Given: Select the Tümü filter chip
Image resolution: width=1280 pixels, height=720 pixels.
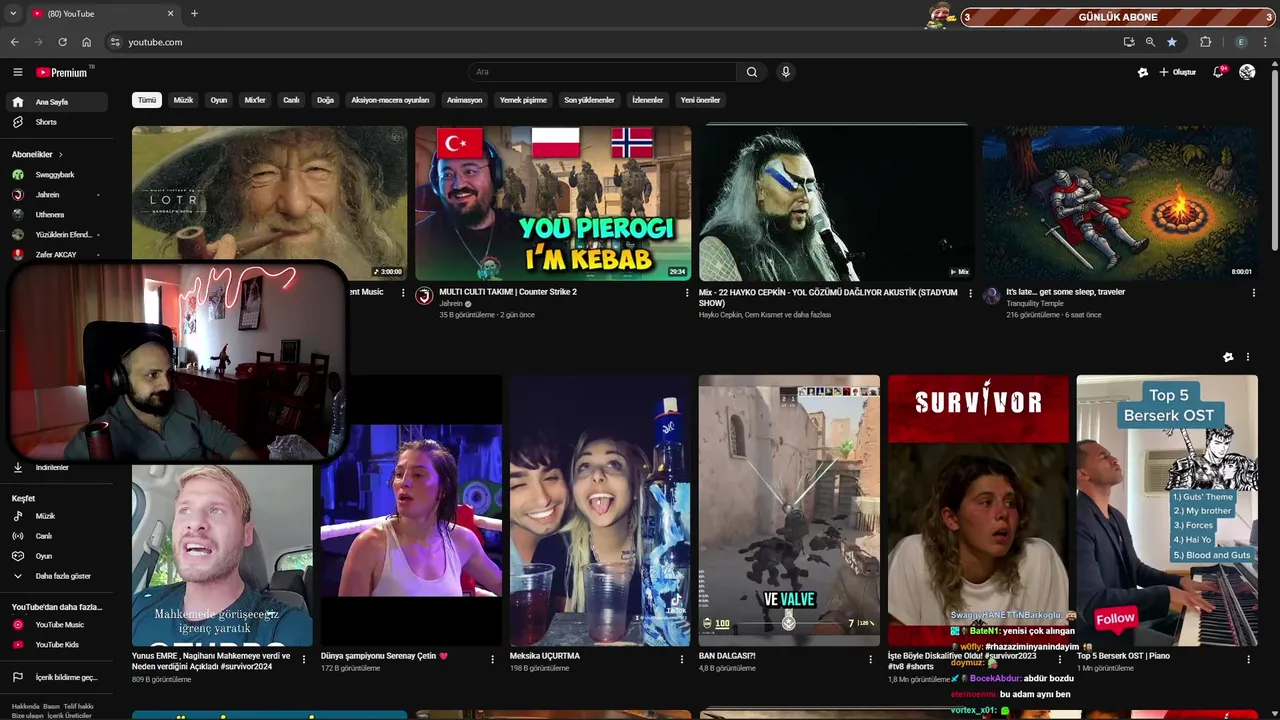Looking at the screenshot, I should [x=147, y=100].
